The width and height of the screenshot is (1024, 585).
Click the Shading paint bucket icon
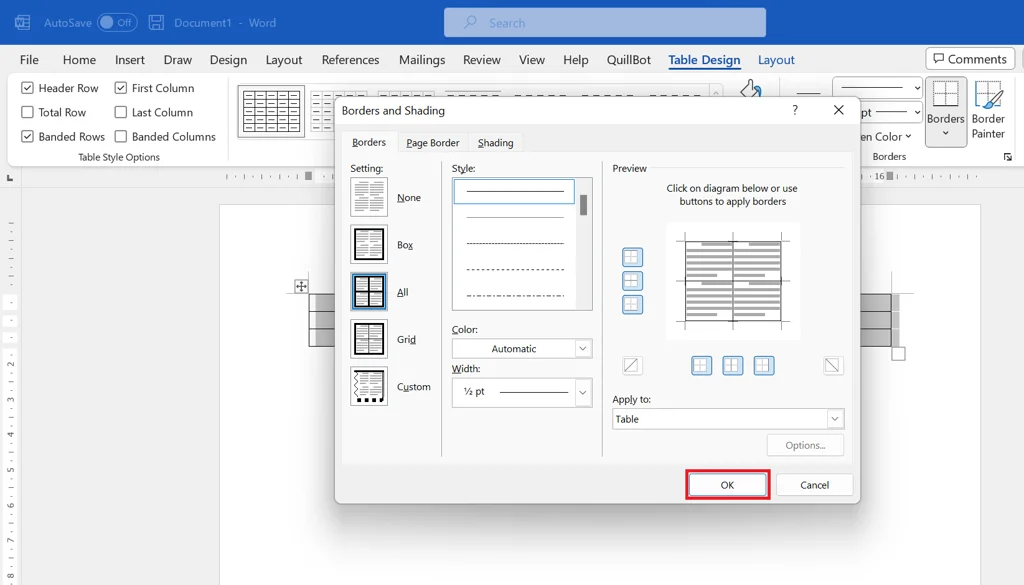[x=750, y=88]
